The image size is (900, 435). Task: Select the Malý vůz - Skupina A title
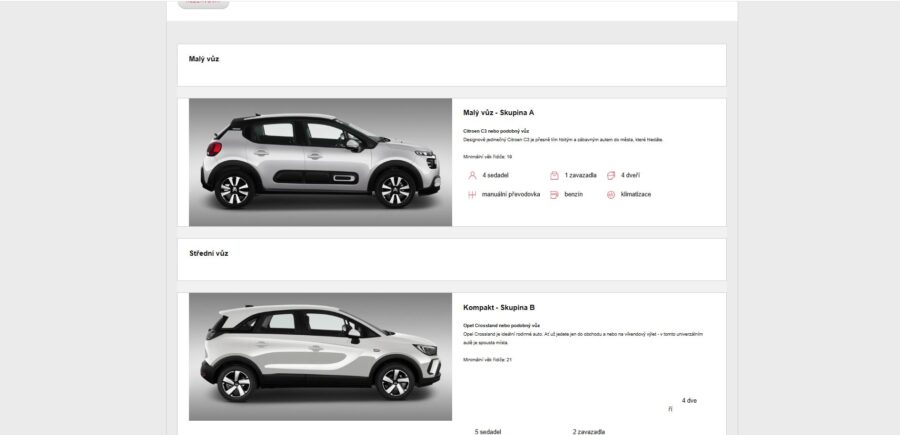498,113
